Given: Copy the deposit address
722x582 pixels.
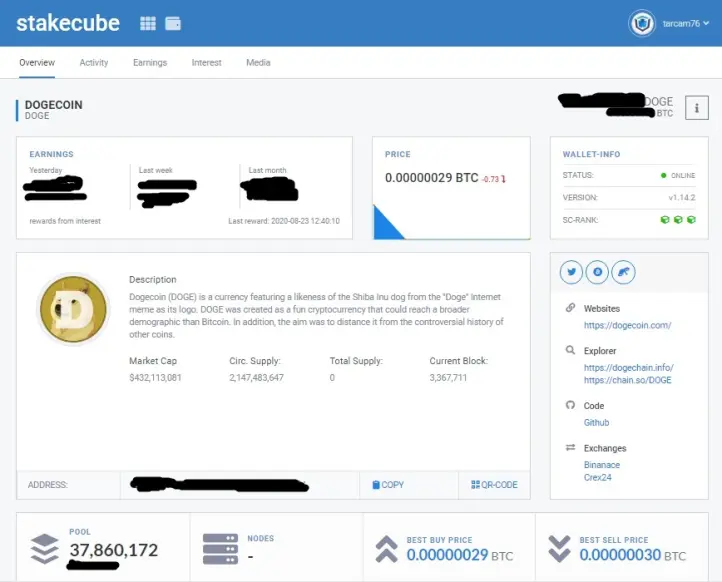Looking at the screenshot, I should coord(388,485).
